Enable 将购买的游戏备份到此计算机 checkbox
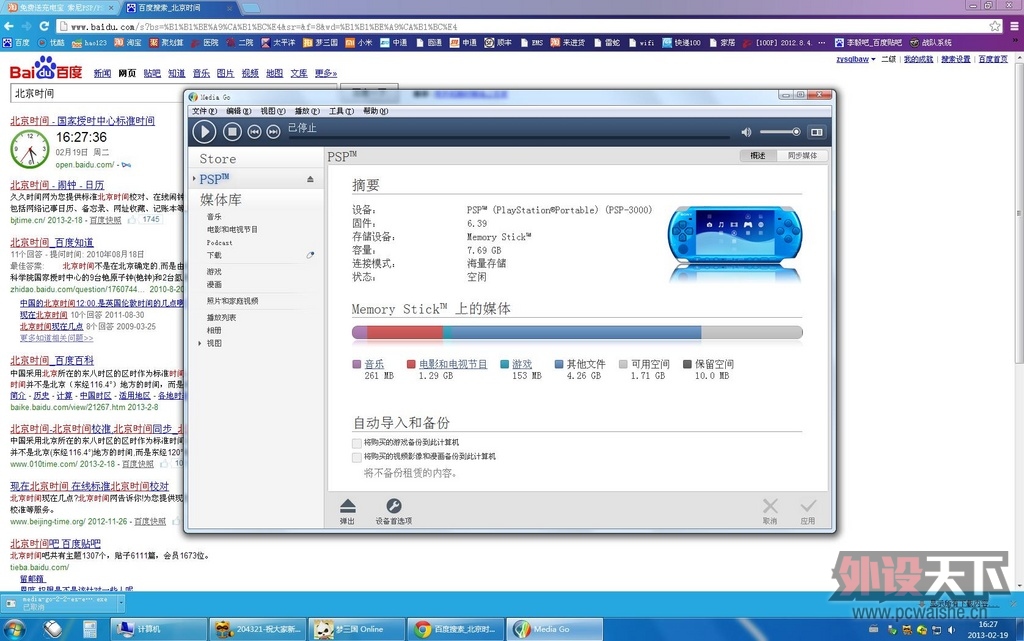 click(357, 443)
